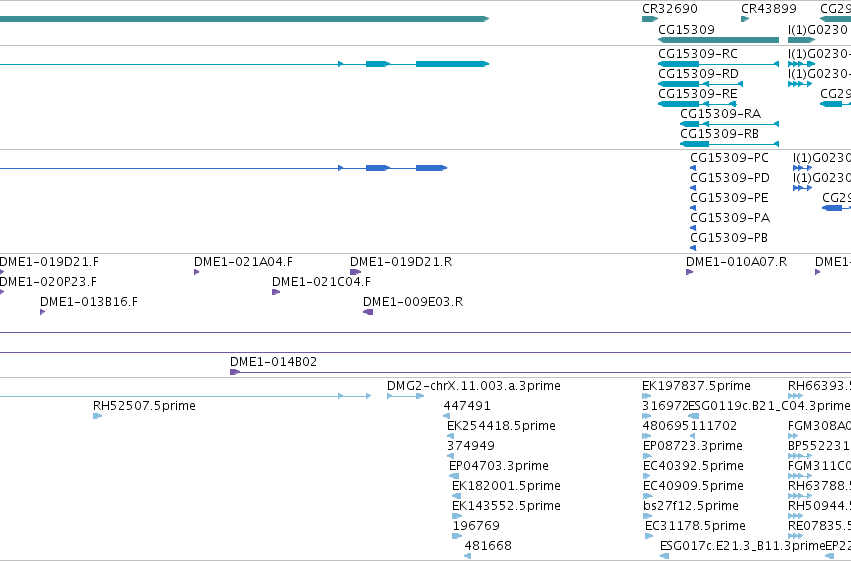851x561 pixels.
Task: Click the arrow glyph under DME1-021C04.F
Action: point(276,292)
